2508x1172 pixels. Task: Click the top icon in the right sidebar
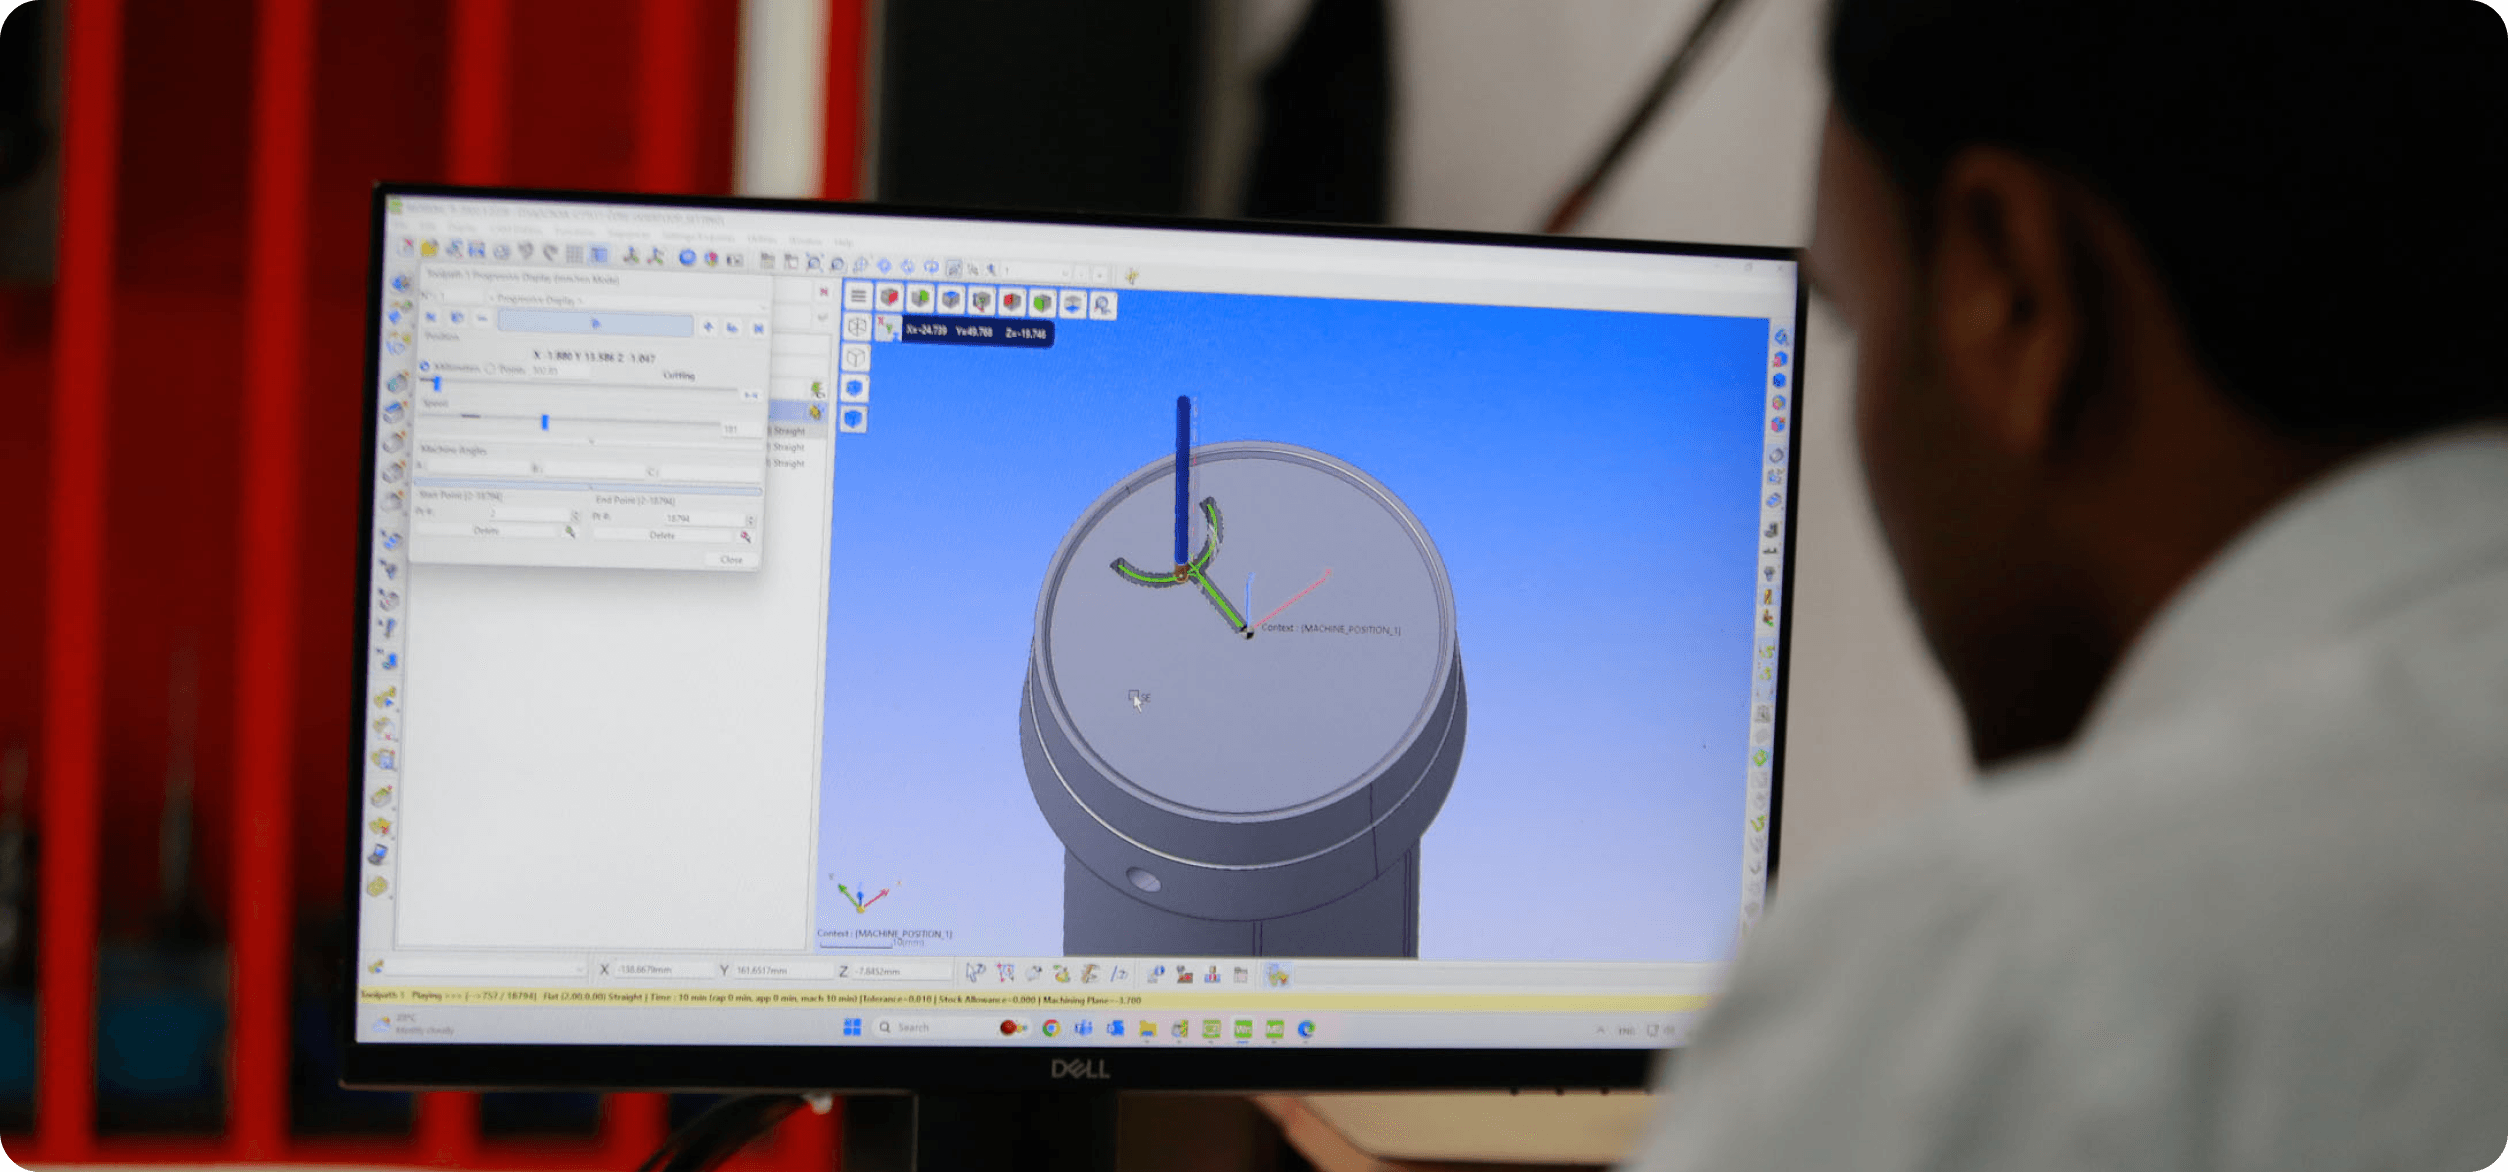click(1782, 337)
